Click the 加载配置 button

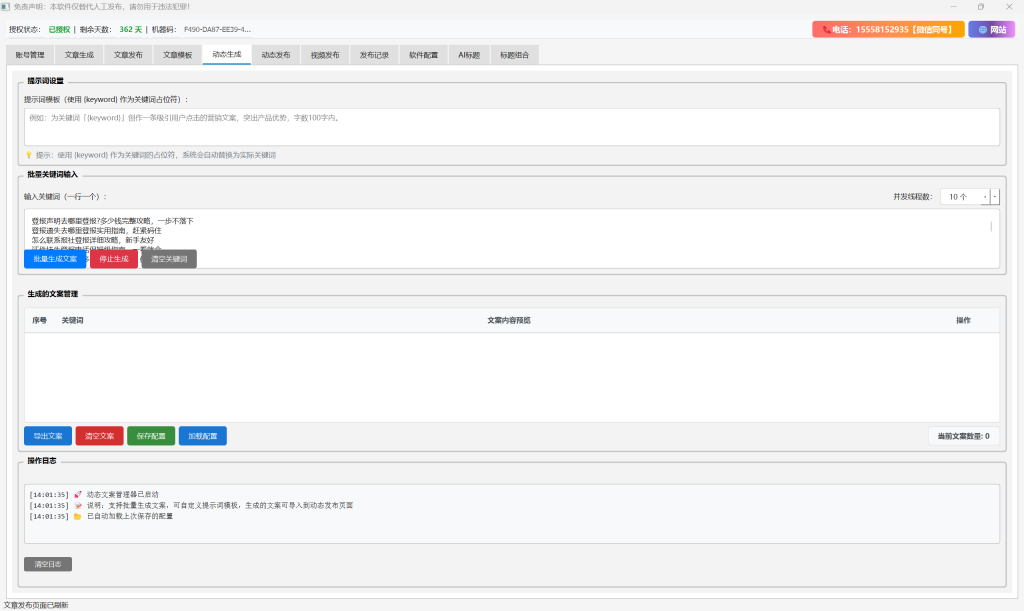coord(203,436)
